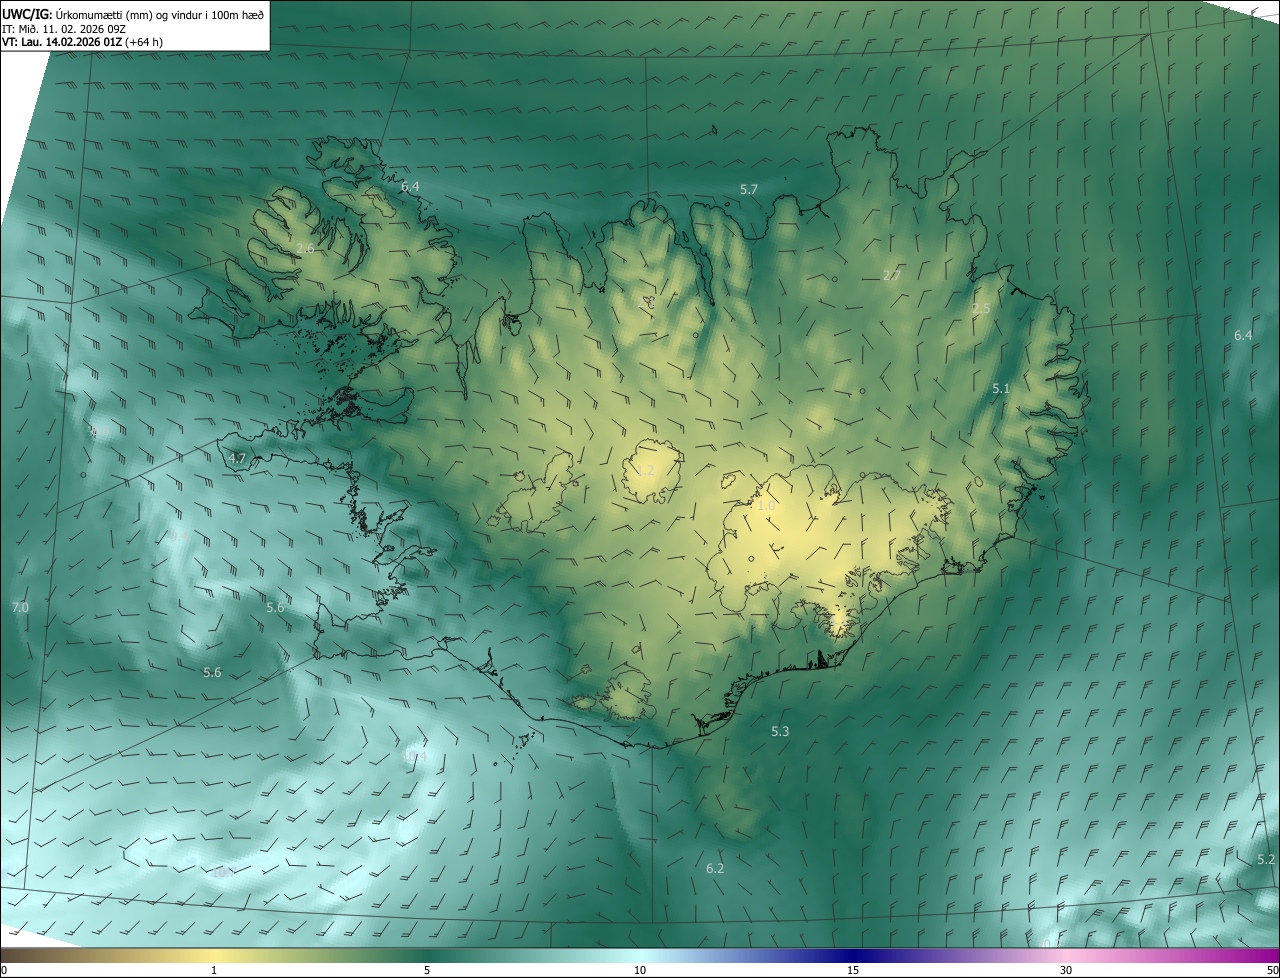Pick the 2.5 precipitation value label
Viewport: 1280px width, 978px height.
pyautogui.click(x=981, y=309)
